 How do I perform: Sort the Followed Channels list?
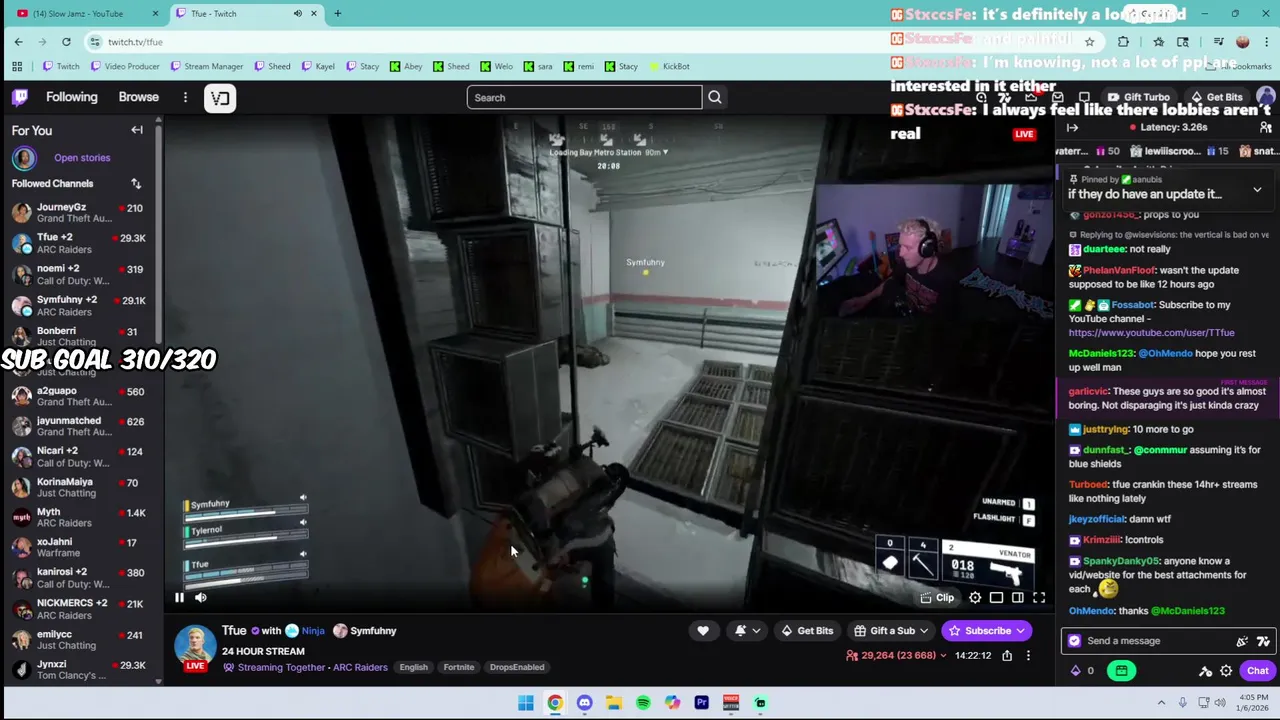pos(136,183)
